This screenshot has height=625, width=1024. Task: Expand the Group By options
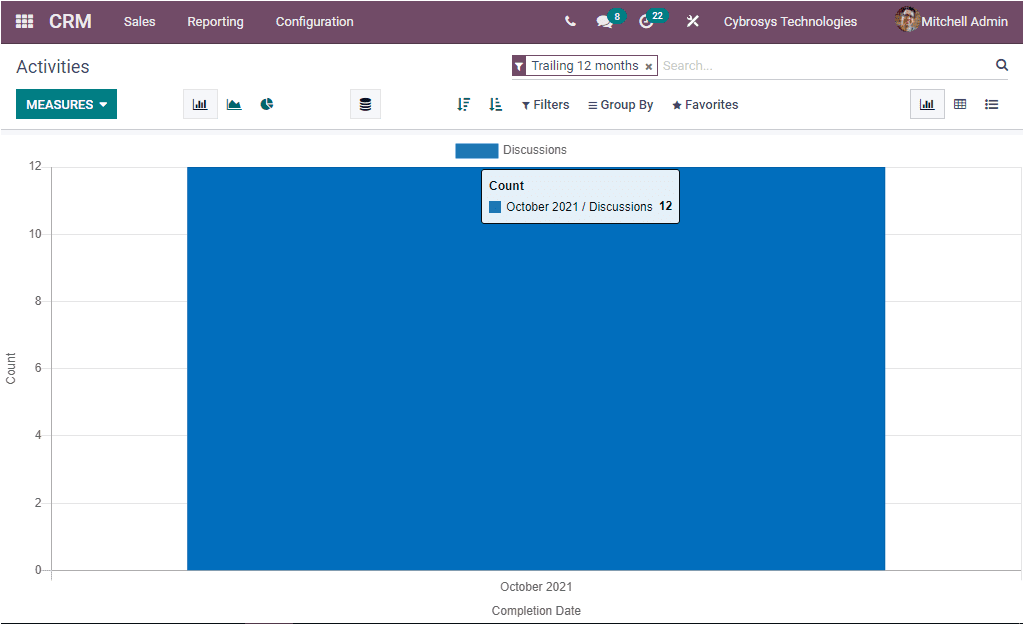click(x=620, y=104)
